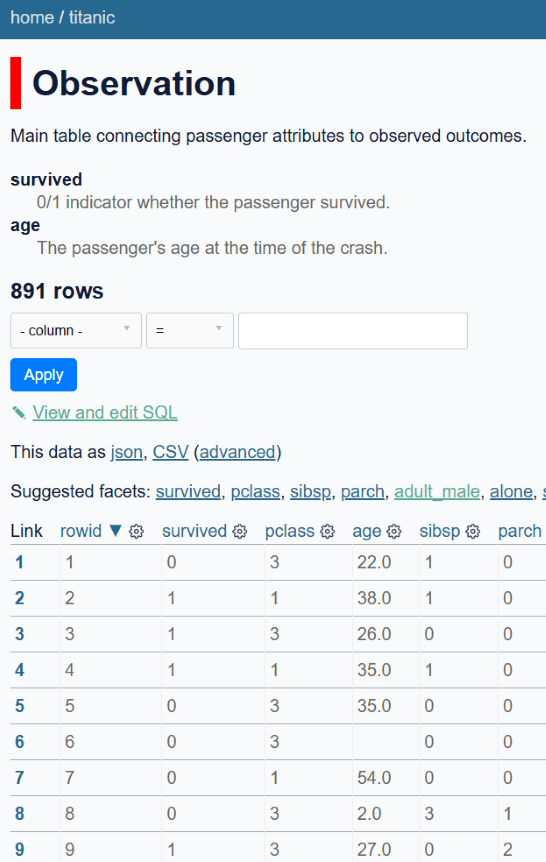The image size is (546, 862).
Task: Open the equals operator dropdown
Action: pyautogui.click(x=190, y=330)
